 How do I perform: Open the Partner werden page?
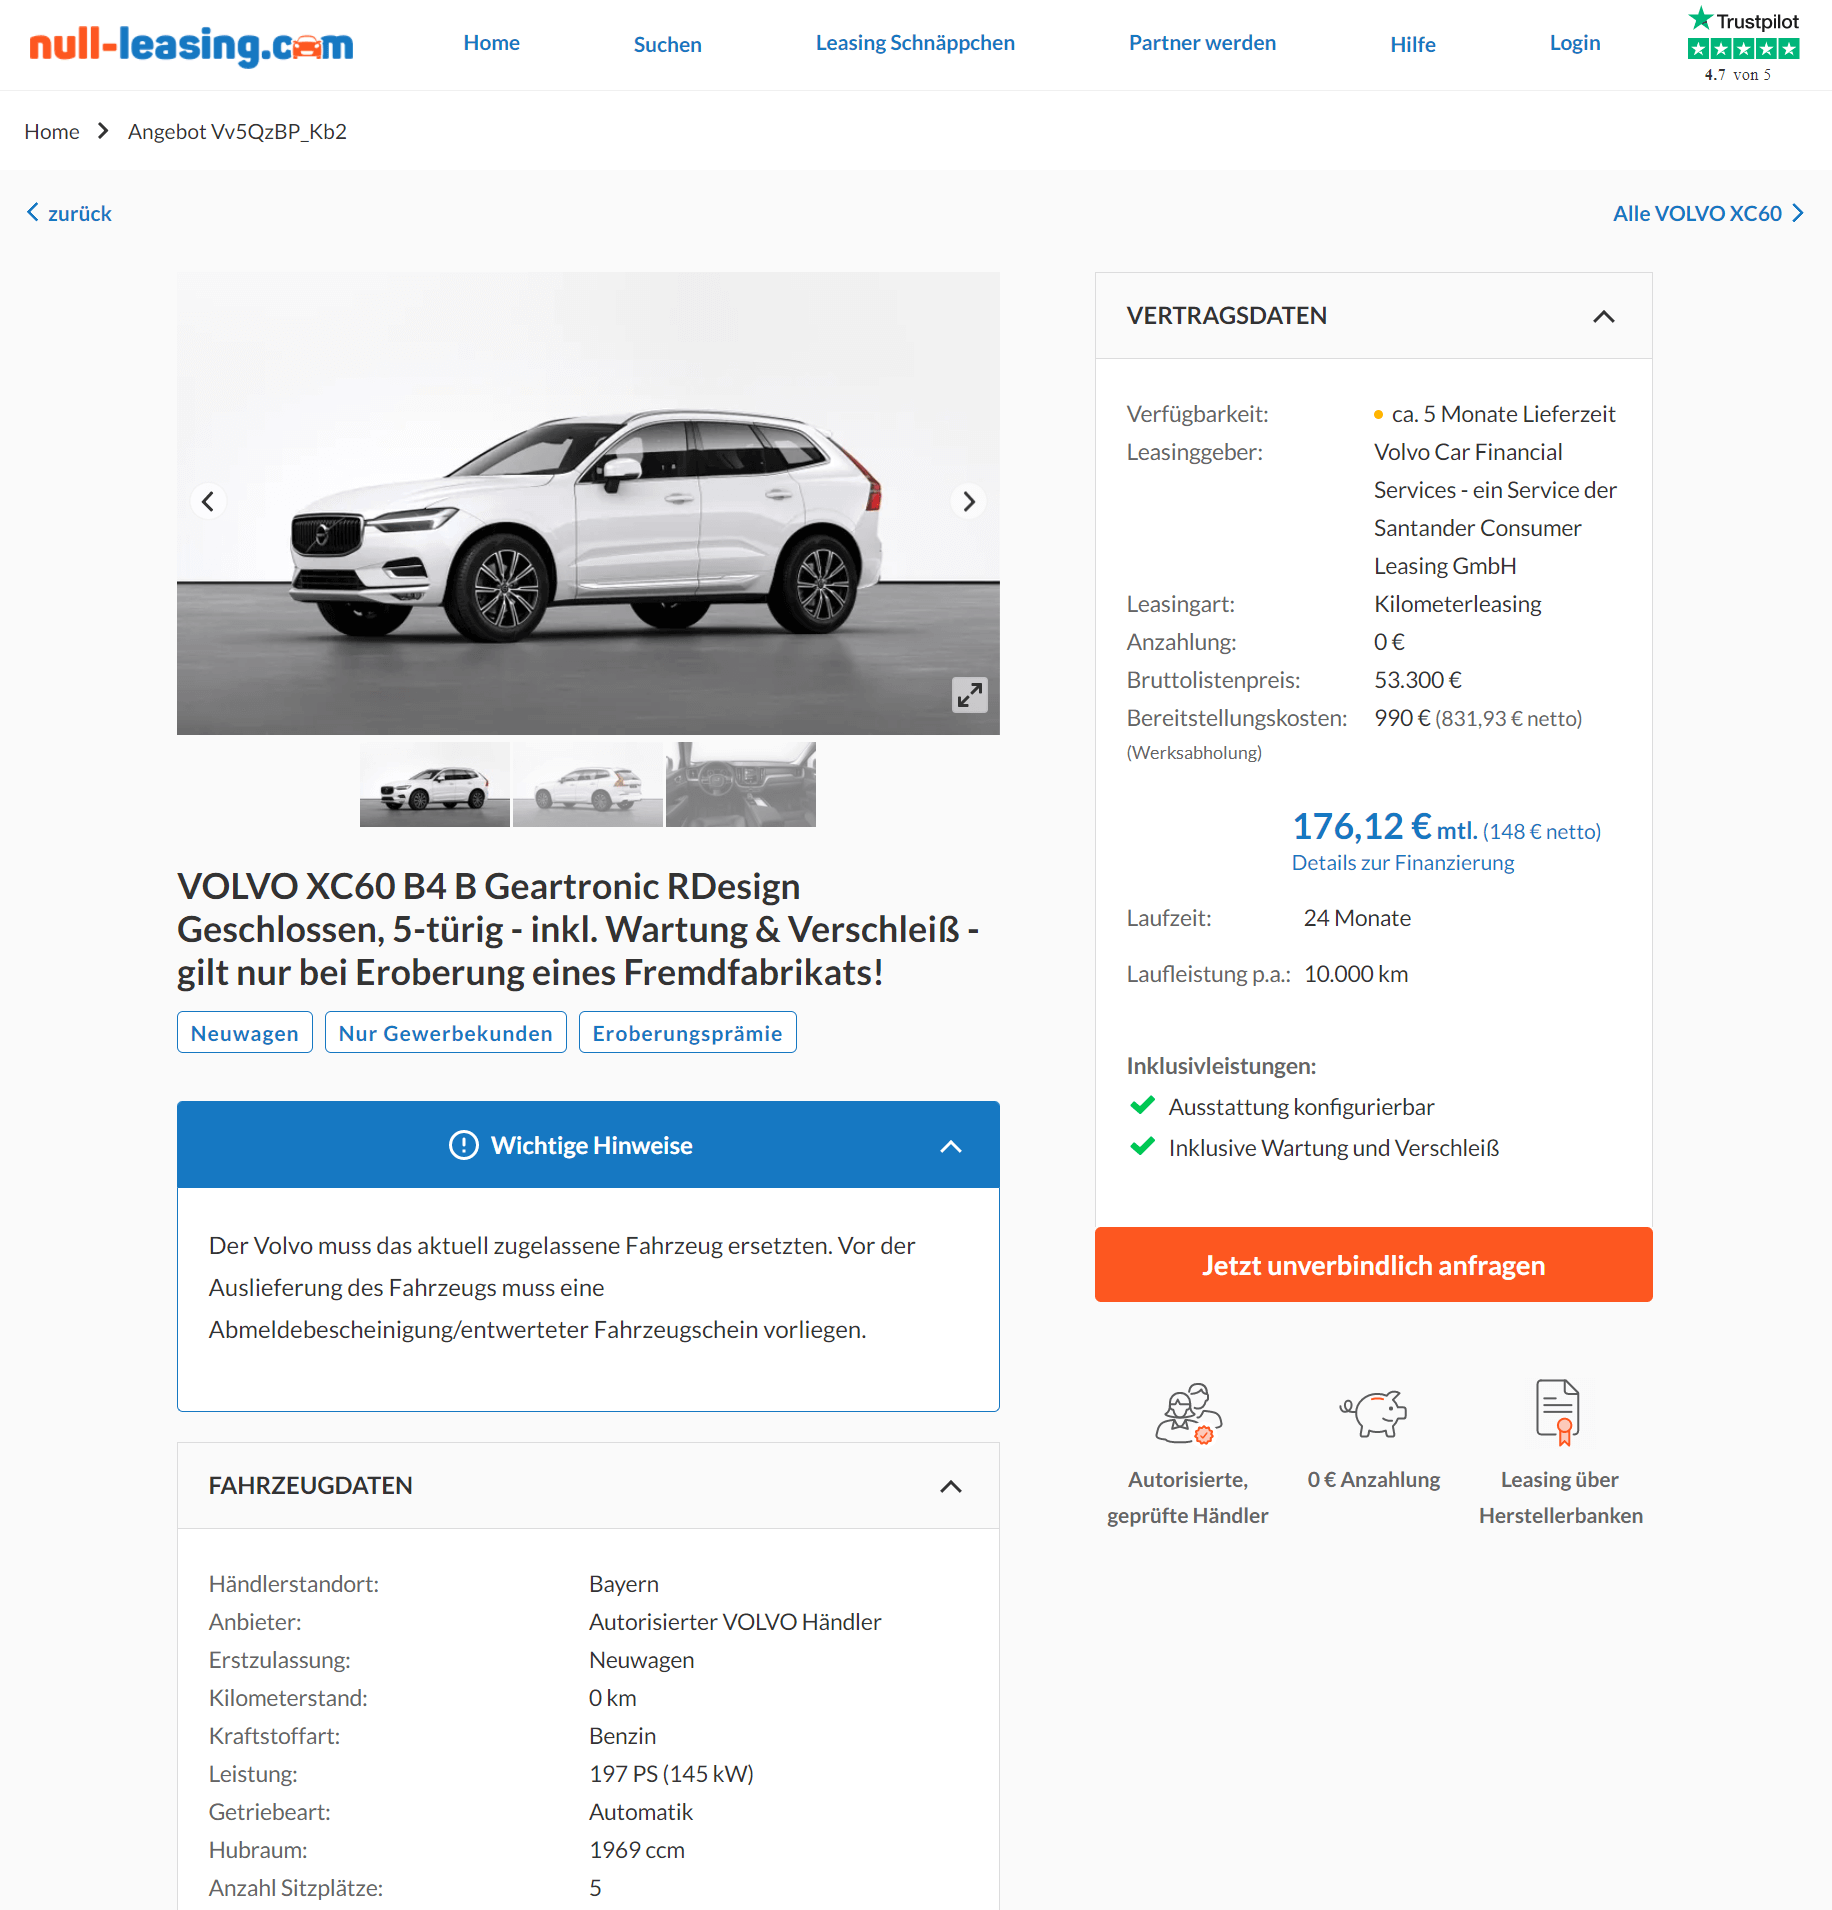click(1202, 43)
